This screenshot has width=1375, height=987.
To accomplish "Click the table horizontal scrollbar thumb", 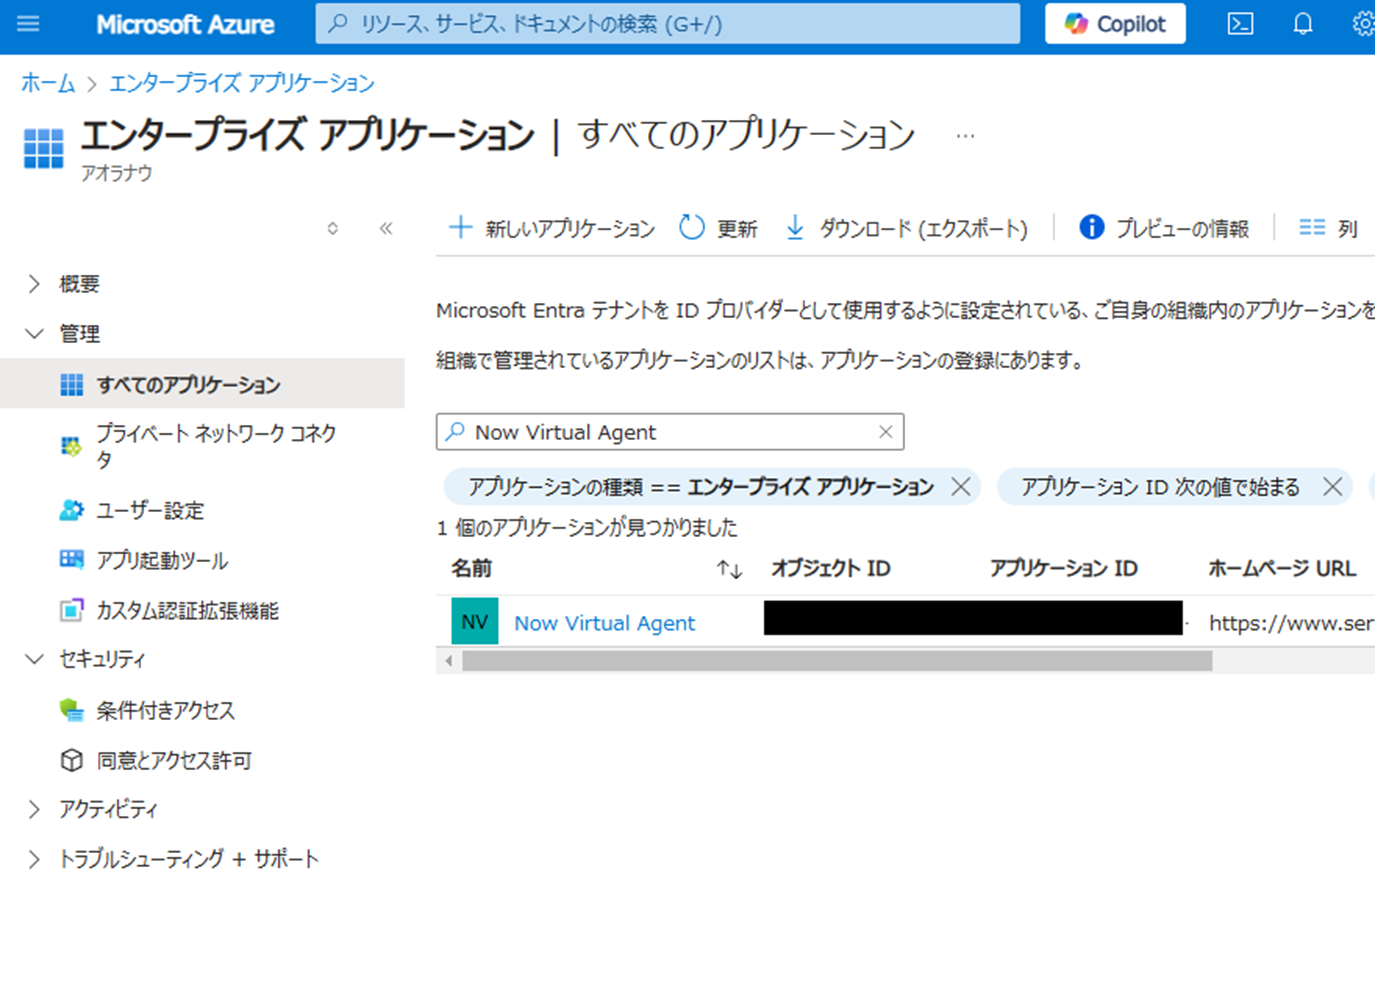I will coord(837,661).
